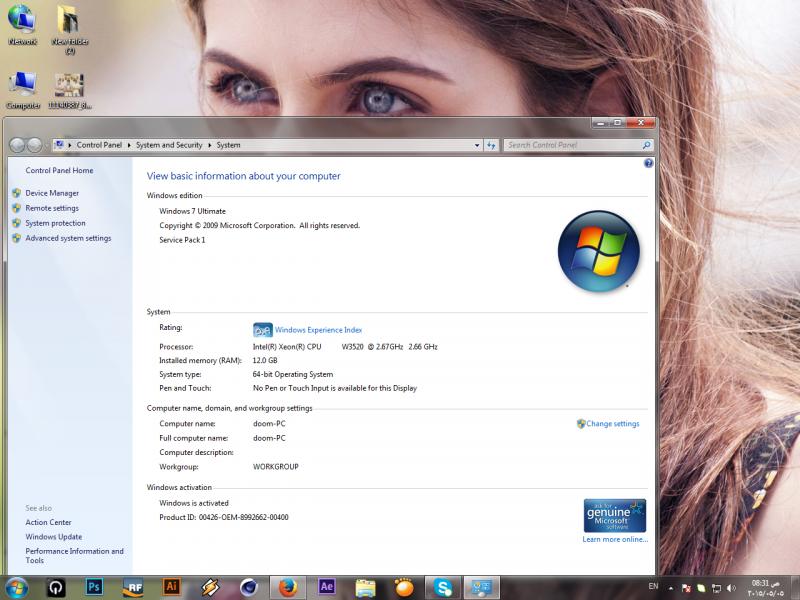This screenshot has width=800, height=600.
Task: Click Change settings link
Action: pyautogui.click(x=613, y=423)
